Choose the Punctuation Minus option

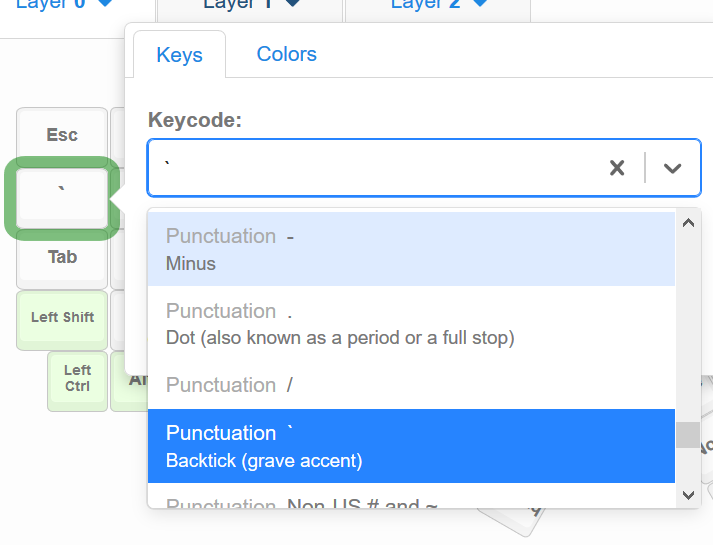tap(411, 249)
